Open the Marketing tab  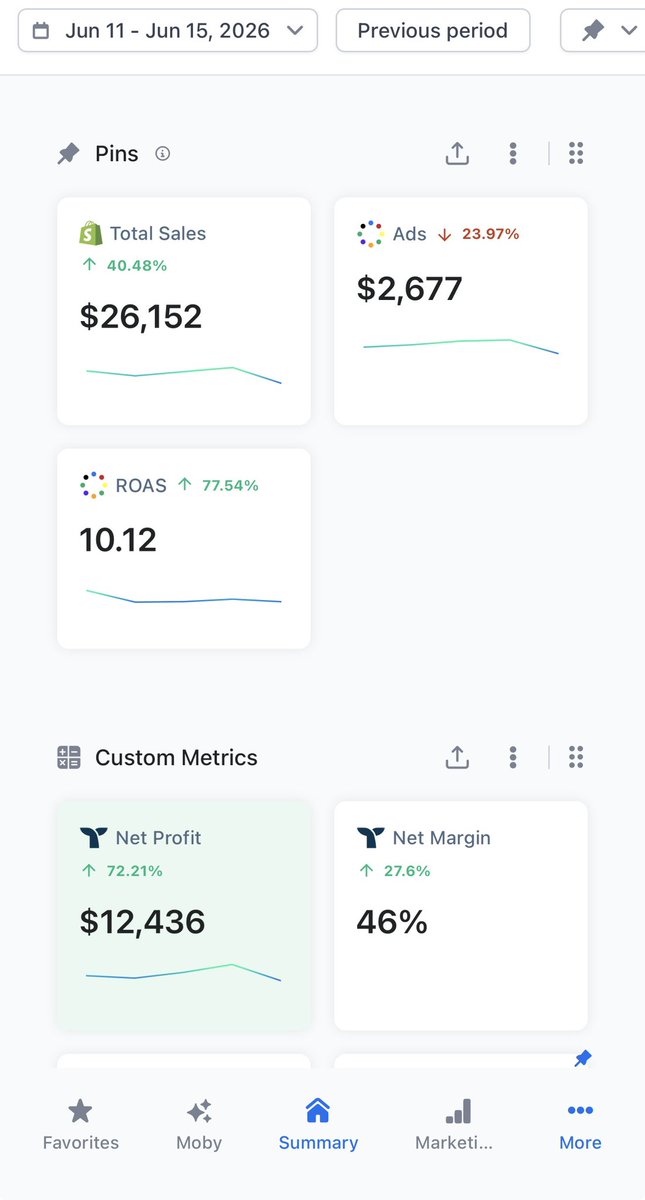pyautogui.click(x=455, y=1125)
